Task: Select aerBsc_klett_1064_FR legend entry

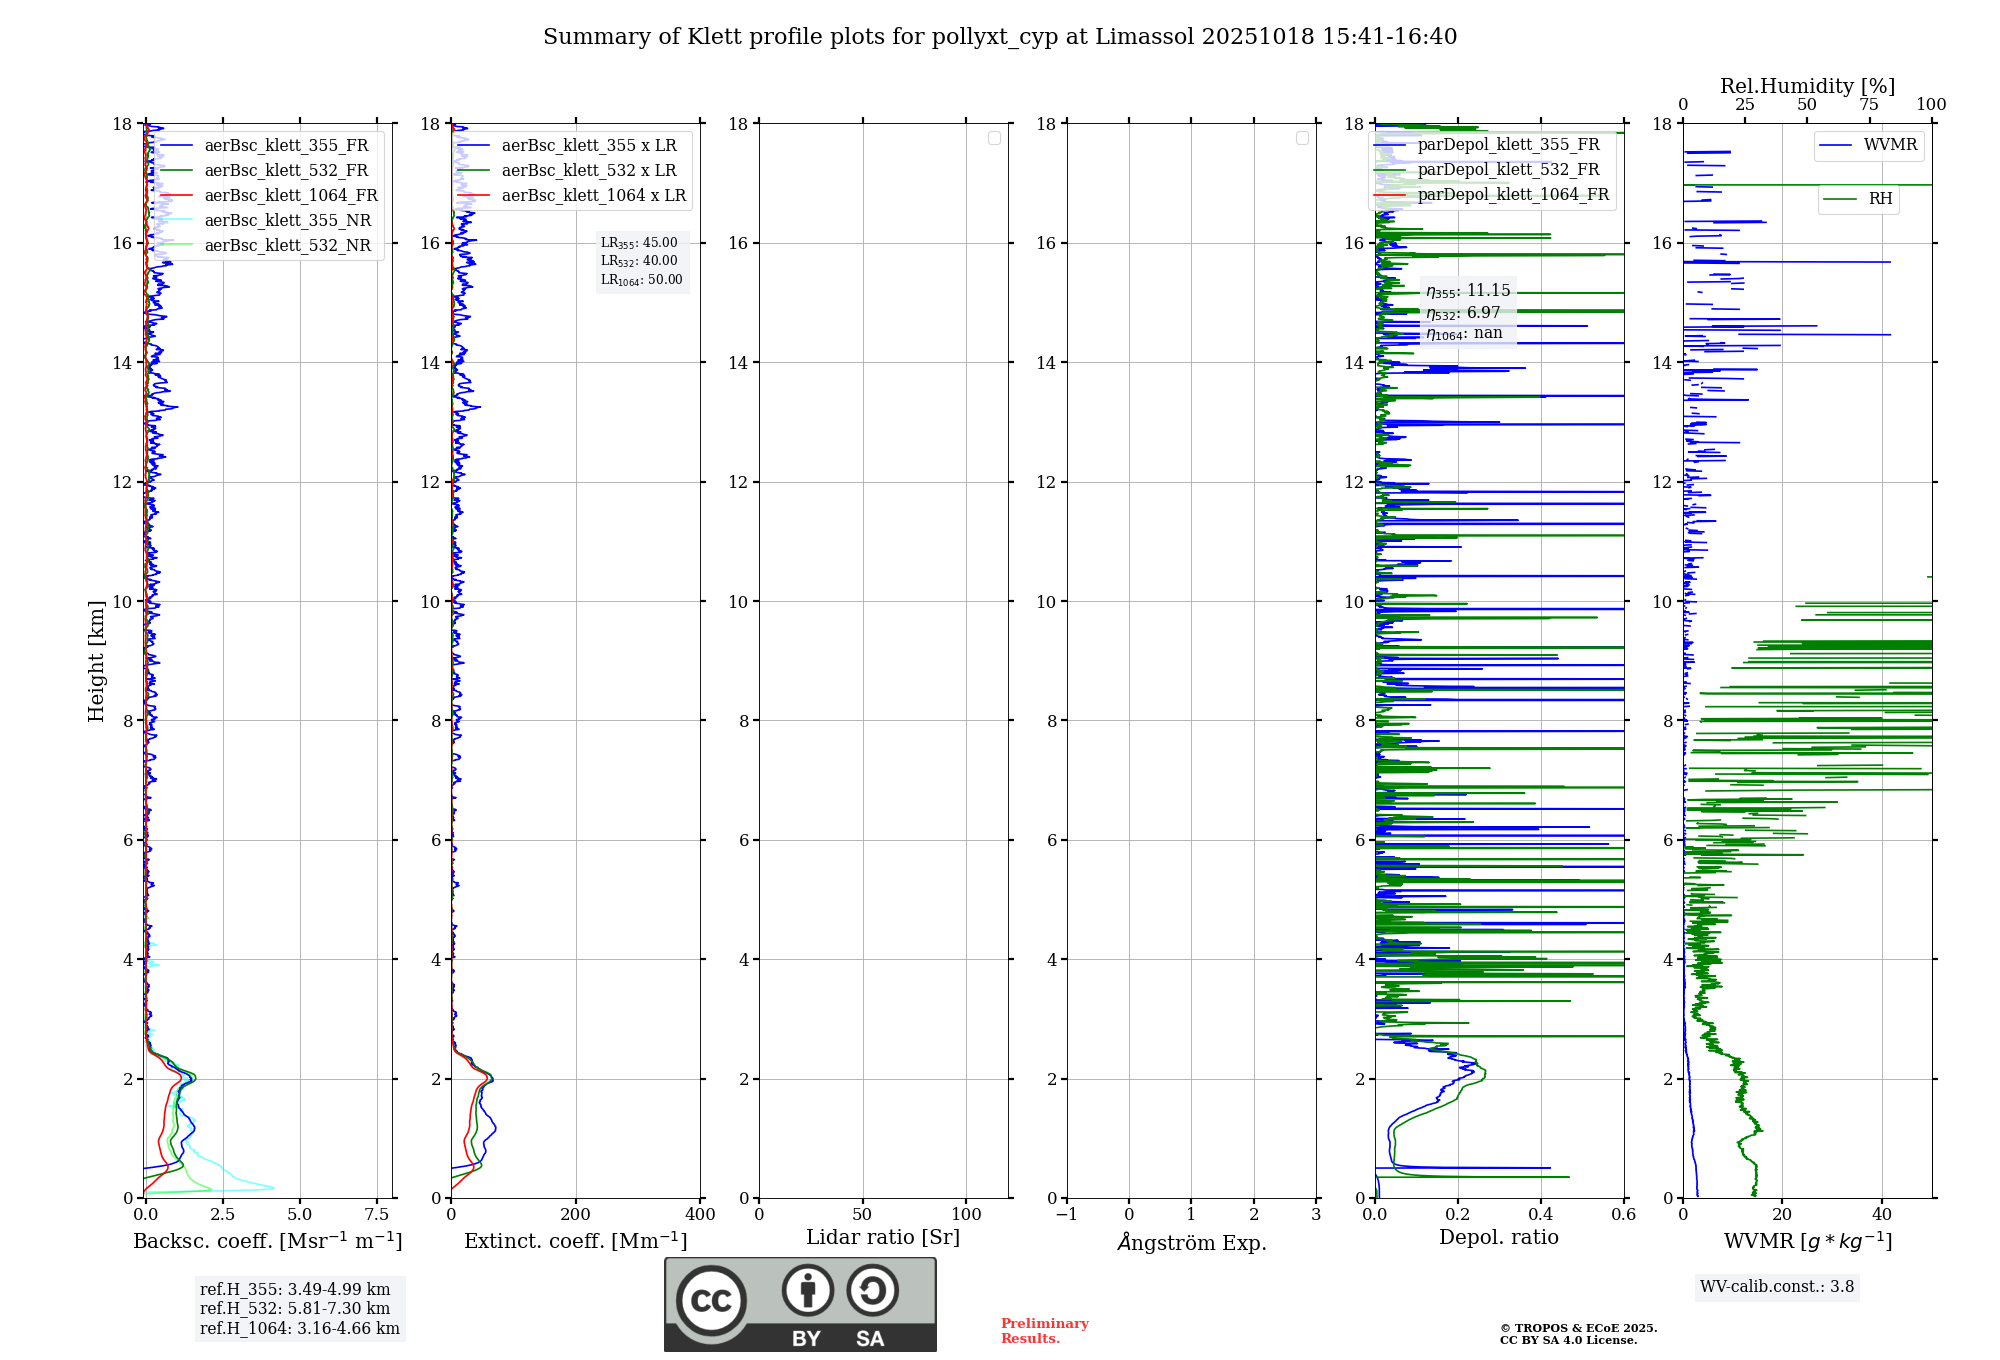Action: coord(290,196)
